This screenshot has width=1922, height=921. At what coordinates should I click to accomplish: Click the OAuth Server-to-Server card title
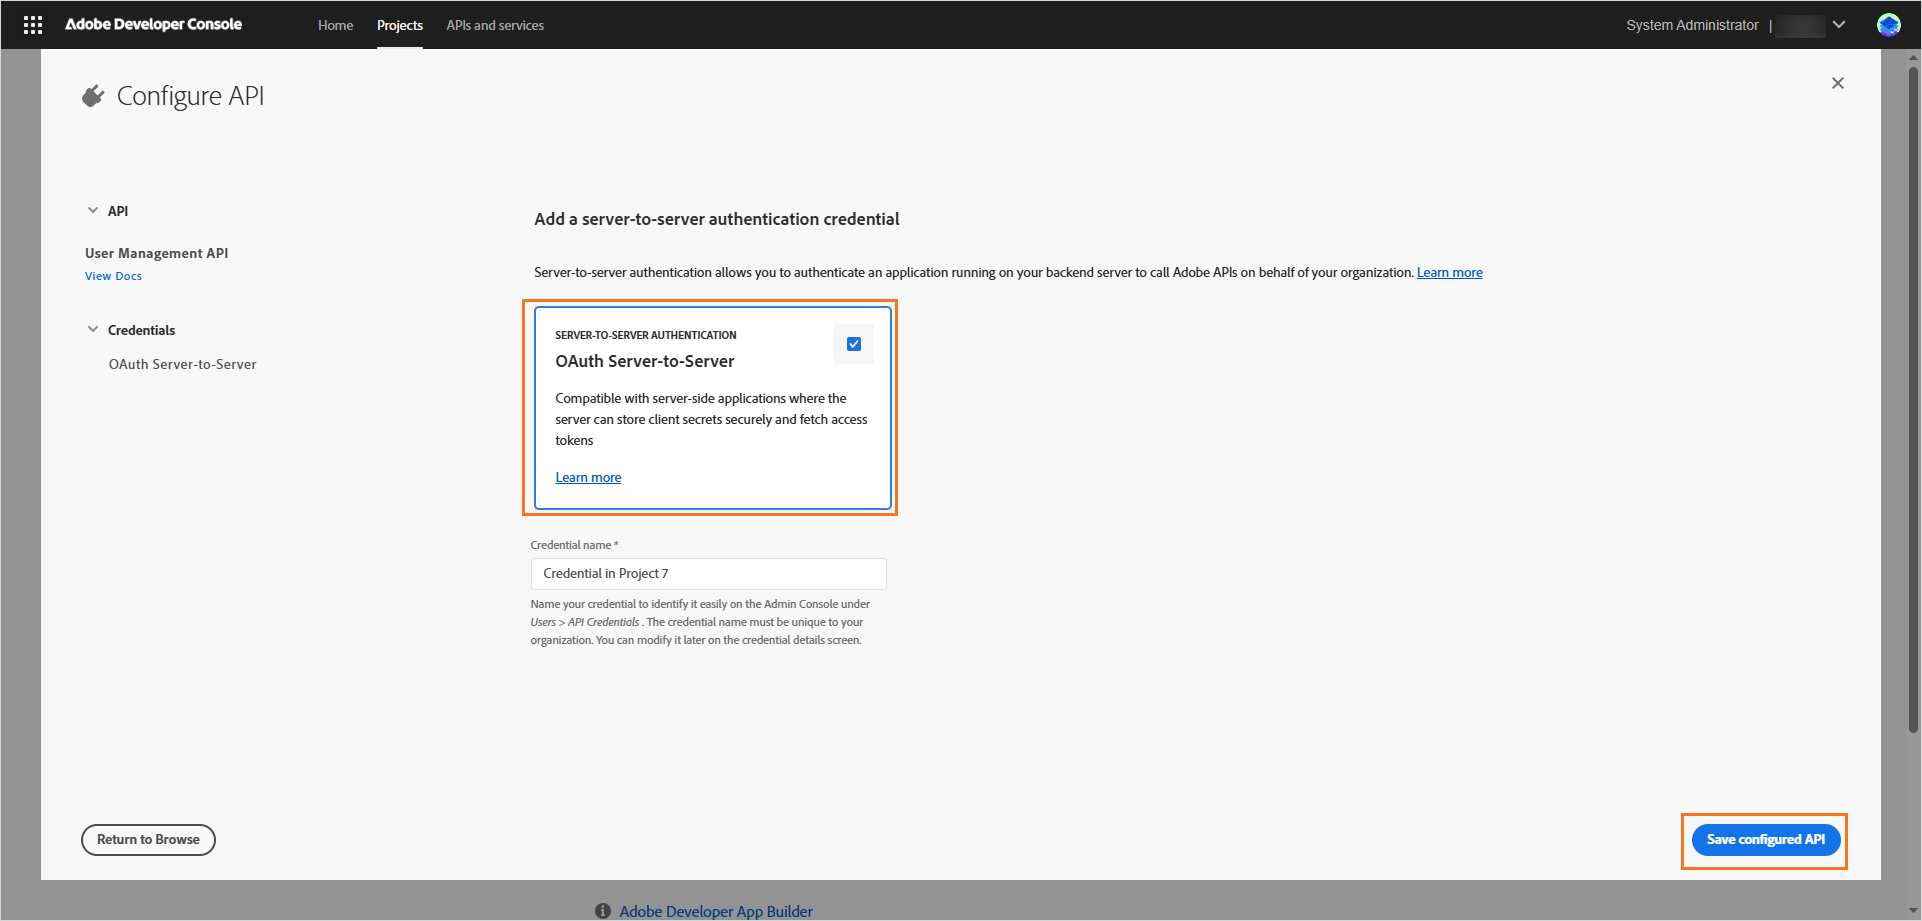(x=645, y=361)
